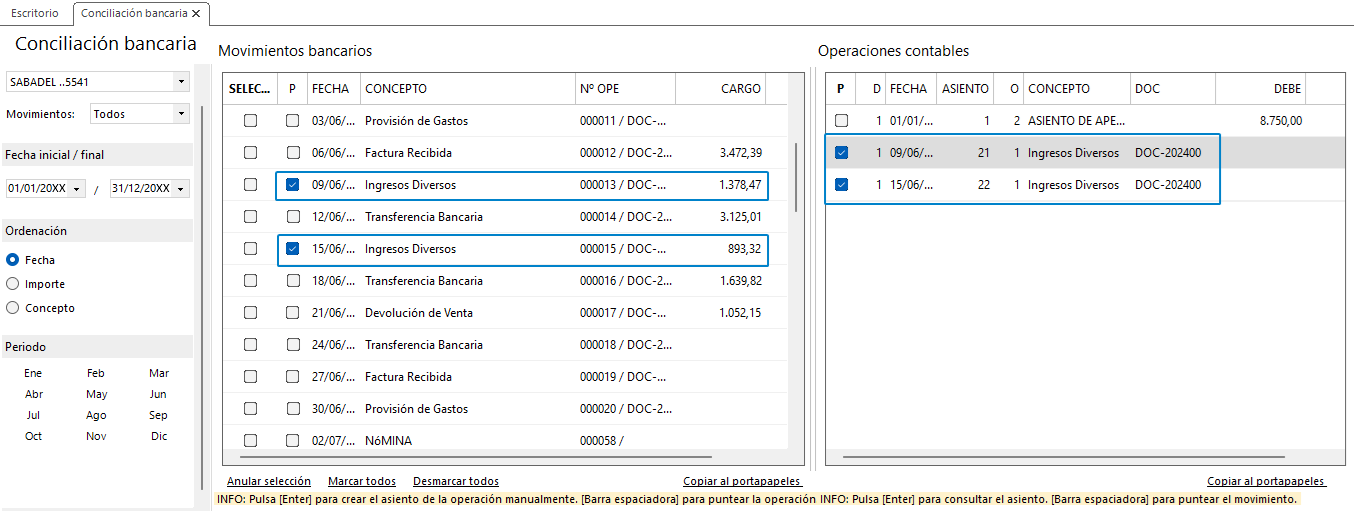Viewport: 1354px width, 513px height.
Task: Click the DEBE column header
Action: click(x=1261, y=89)
